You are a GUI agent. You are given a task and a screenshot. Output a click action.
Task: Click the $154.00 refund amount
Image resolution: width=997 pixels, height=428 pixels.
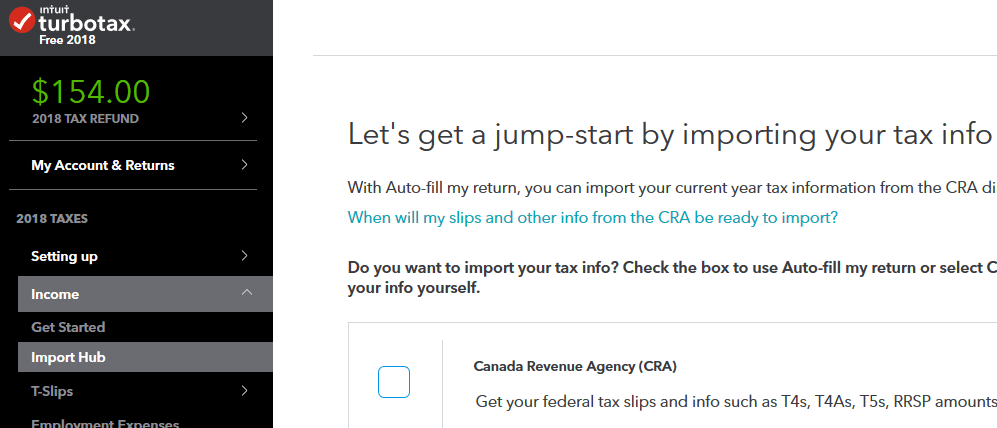point(91,92)
